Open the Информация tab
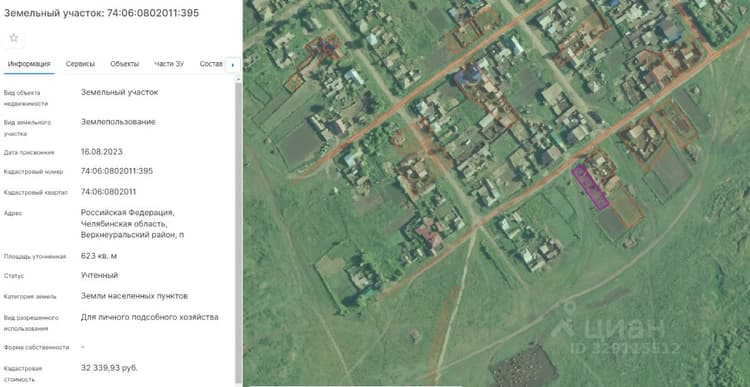The image size is (750, 387). (29, 64)
